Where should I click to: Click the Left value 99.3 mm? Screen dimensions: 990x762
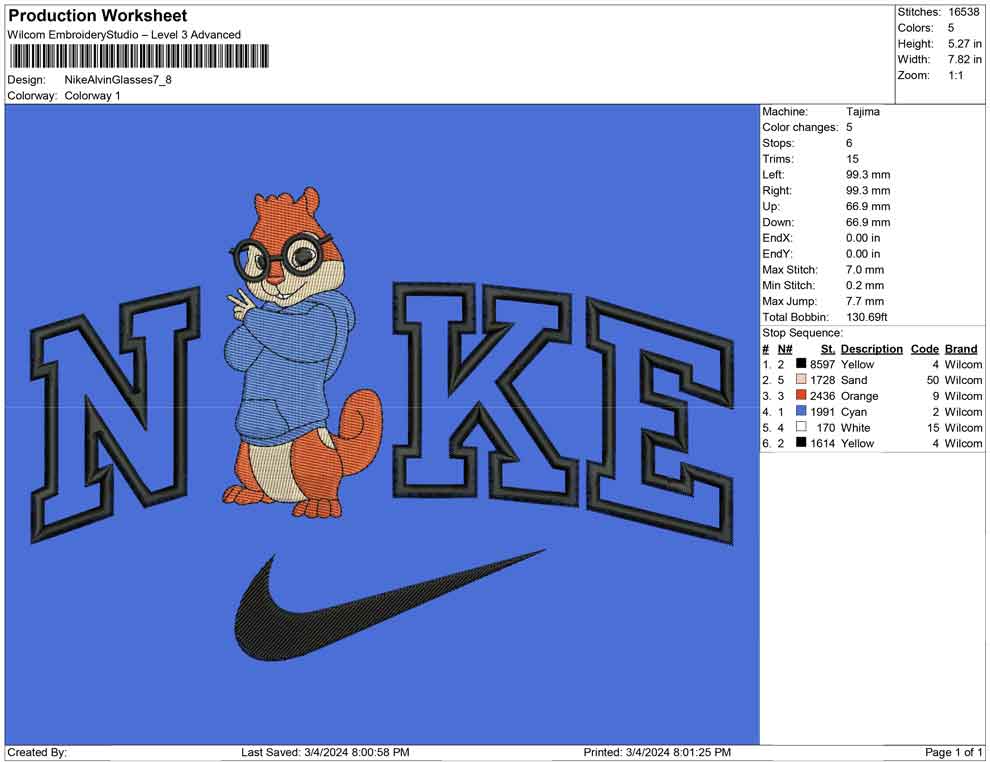pyautogui.click(x=868, y=174)
